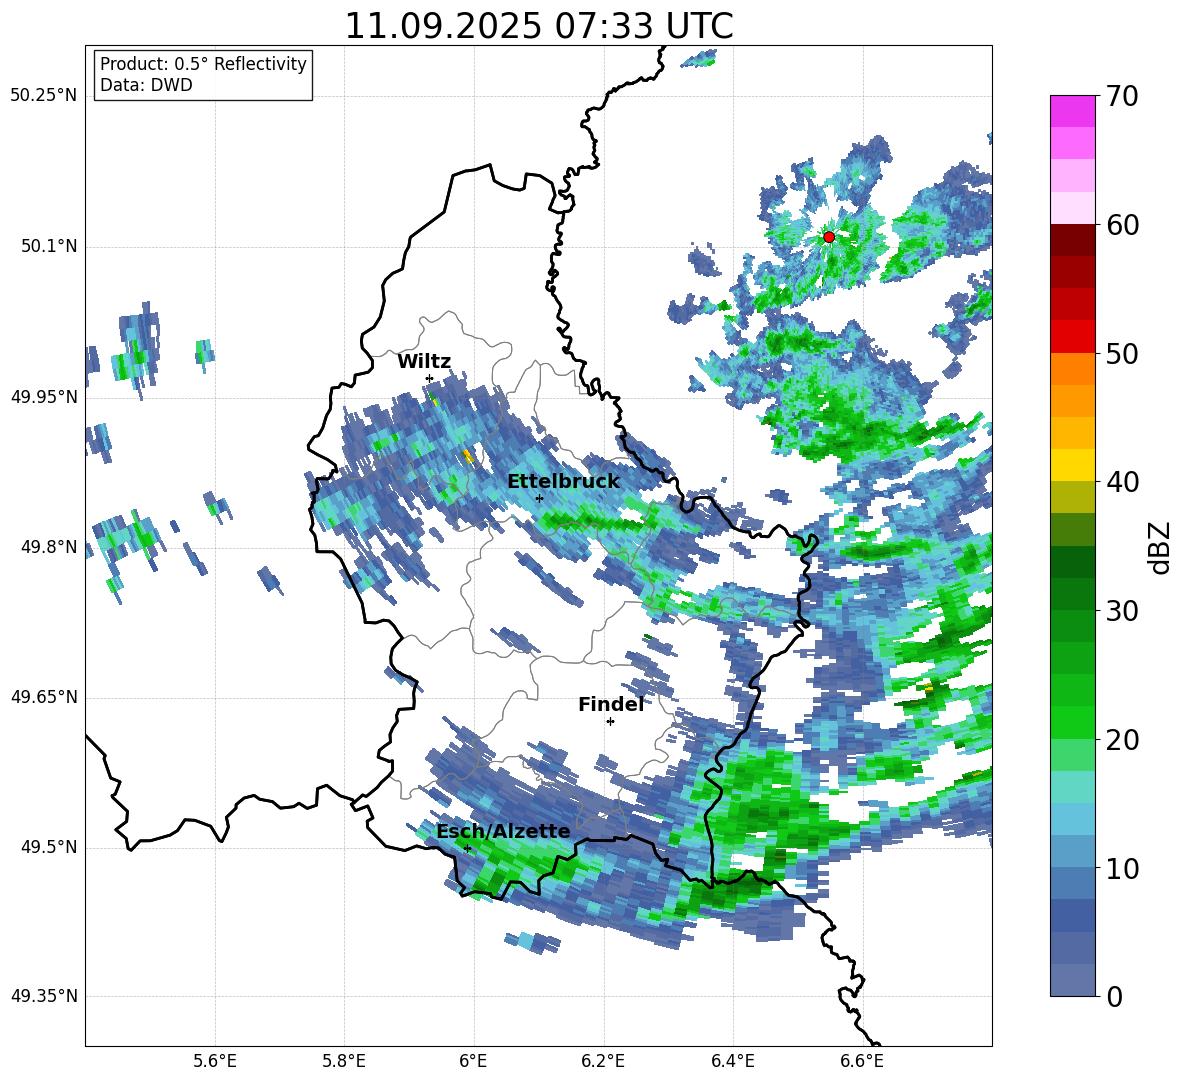Click the Ettelbruck station cross marker
The height and width of the screenshot is (1081, 1184).
(539, 498)
